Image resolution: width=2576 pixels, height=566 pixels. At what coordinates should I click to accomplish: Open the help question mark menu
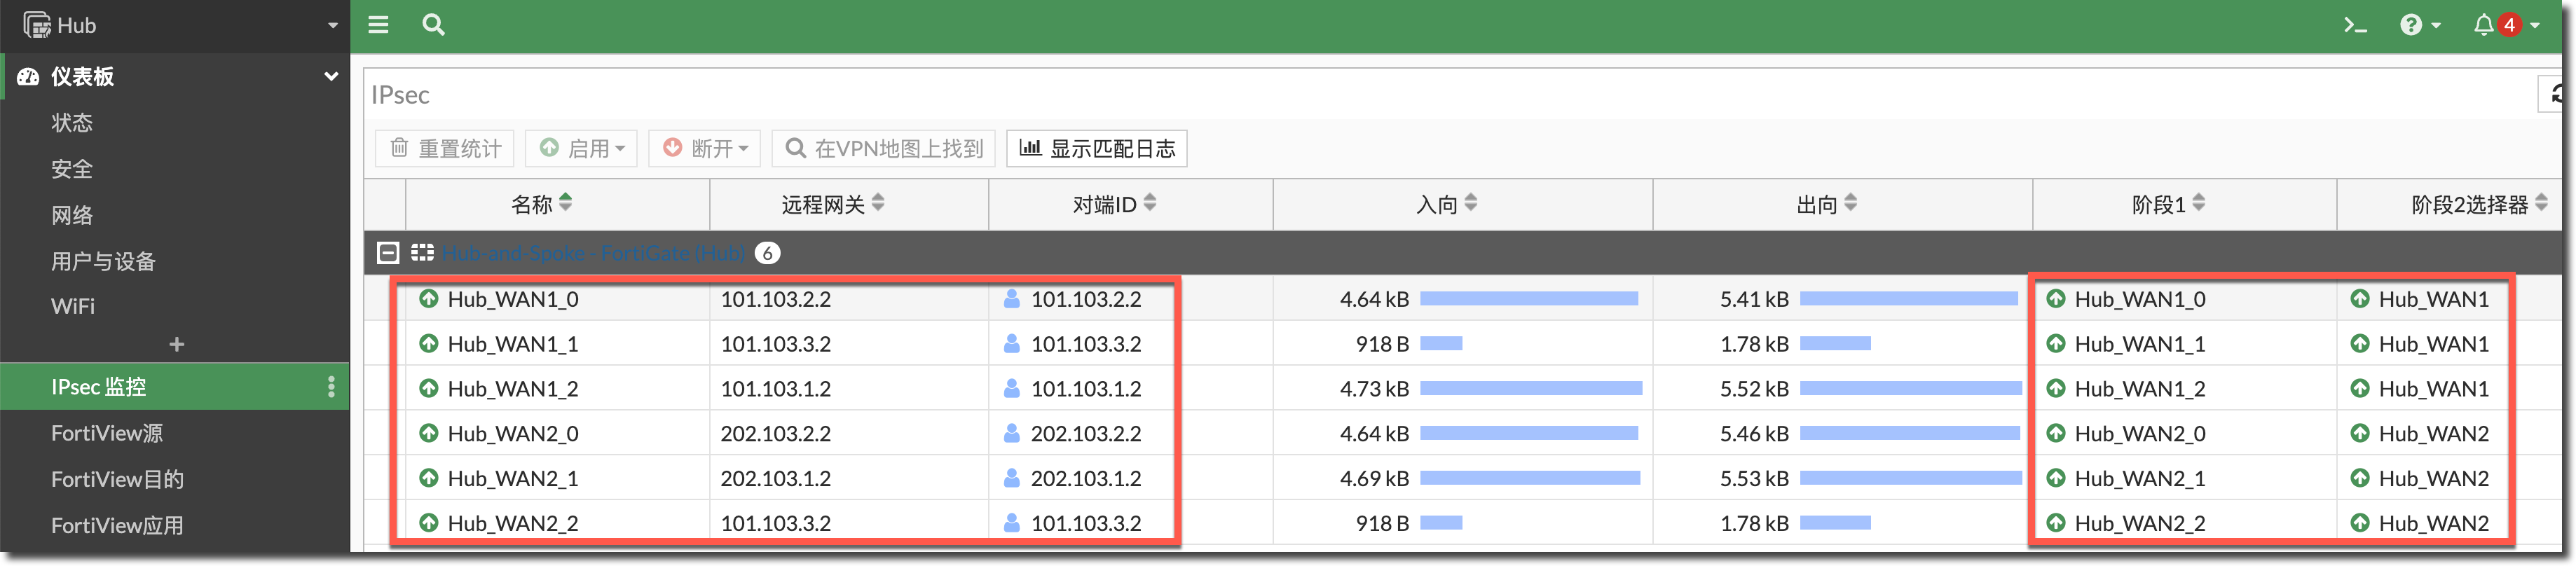(x=2419, y=25)
